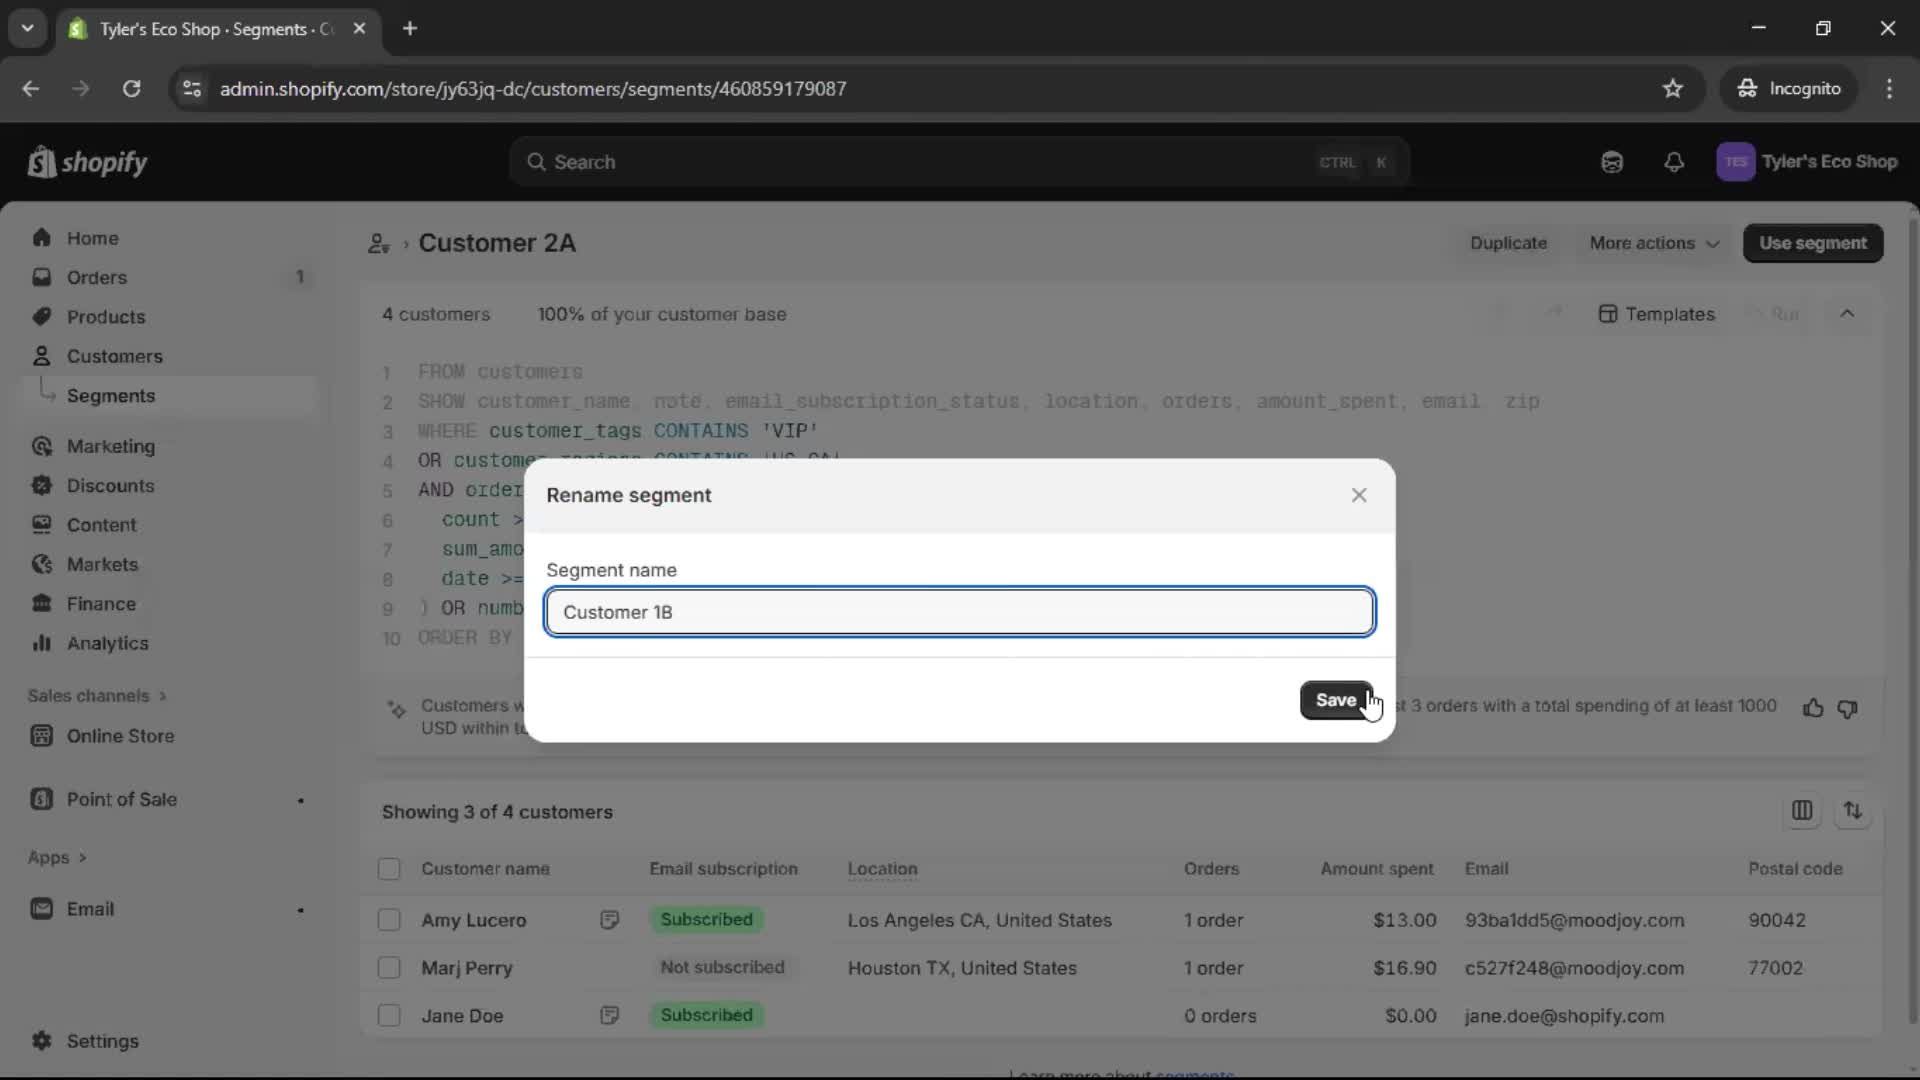Go to Discounts in the sidebar
This screenshot has width=1920, height=1080.
(x=110, y=486)
